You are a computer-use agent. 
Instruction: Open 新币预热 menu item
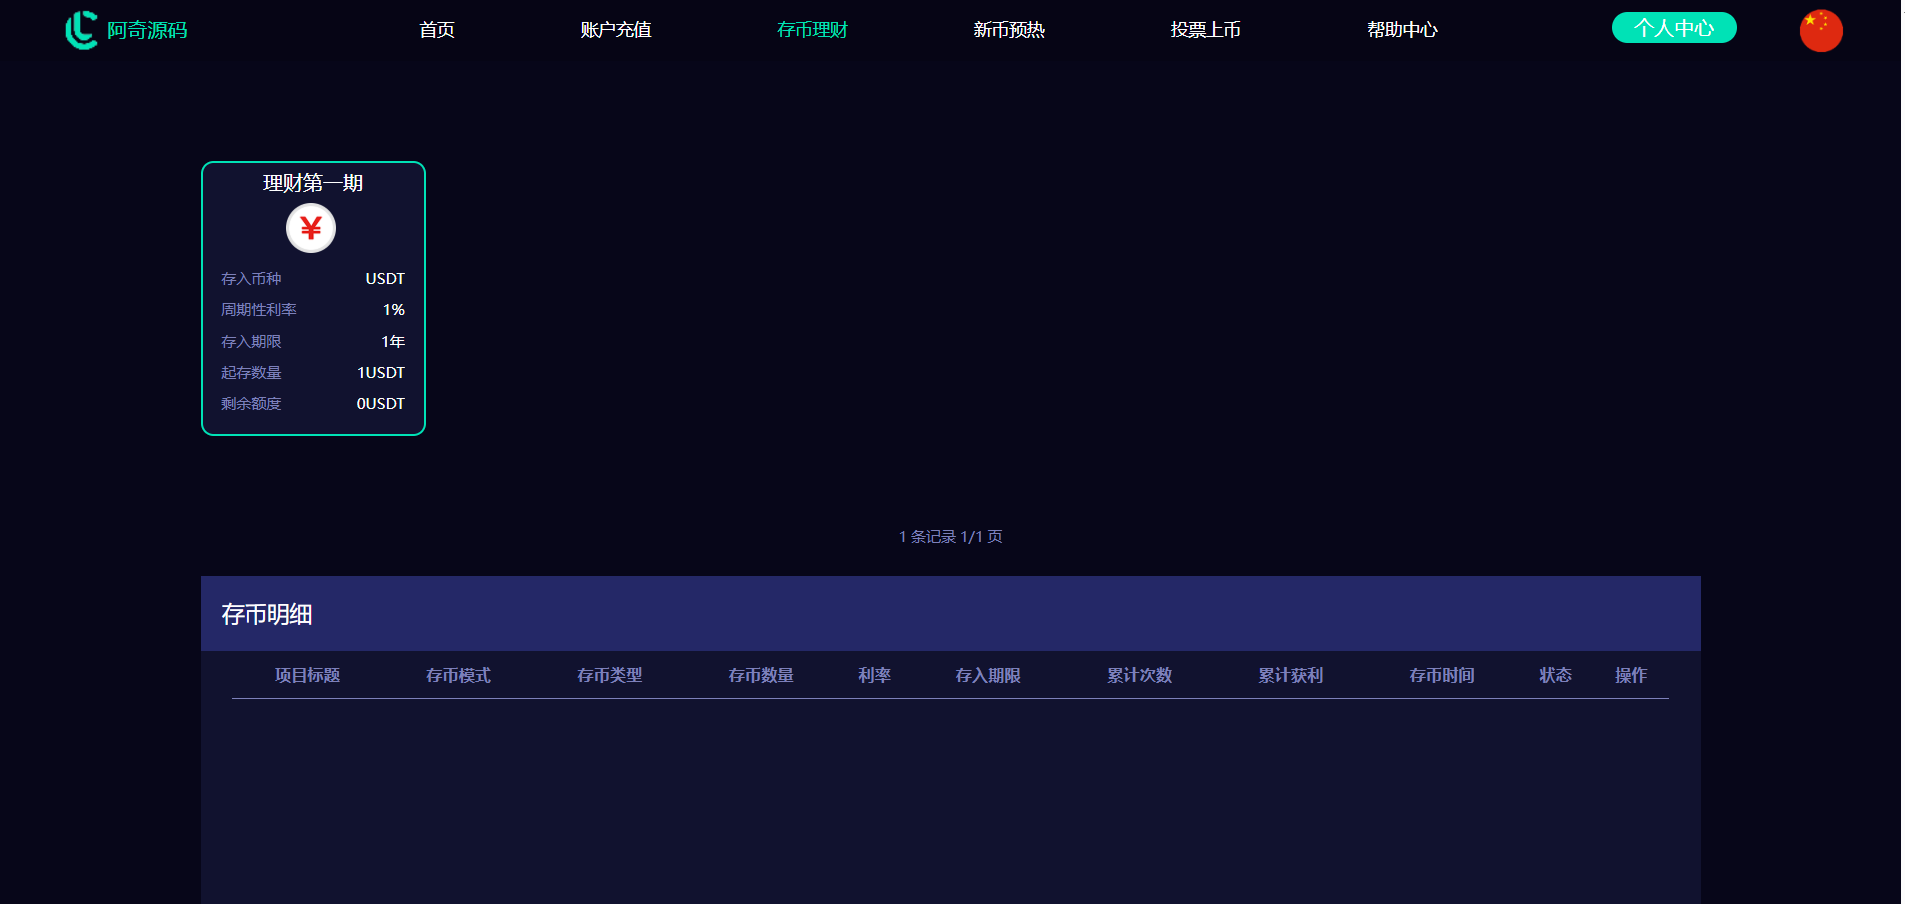click(1009, 30)
